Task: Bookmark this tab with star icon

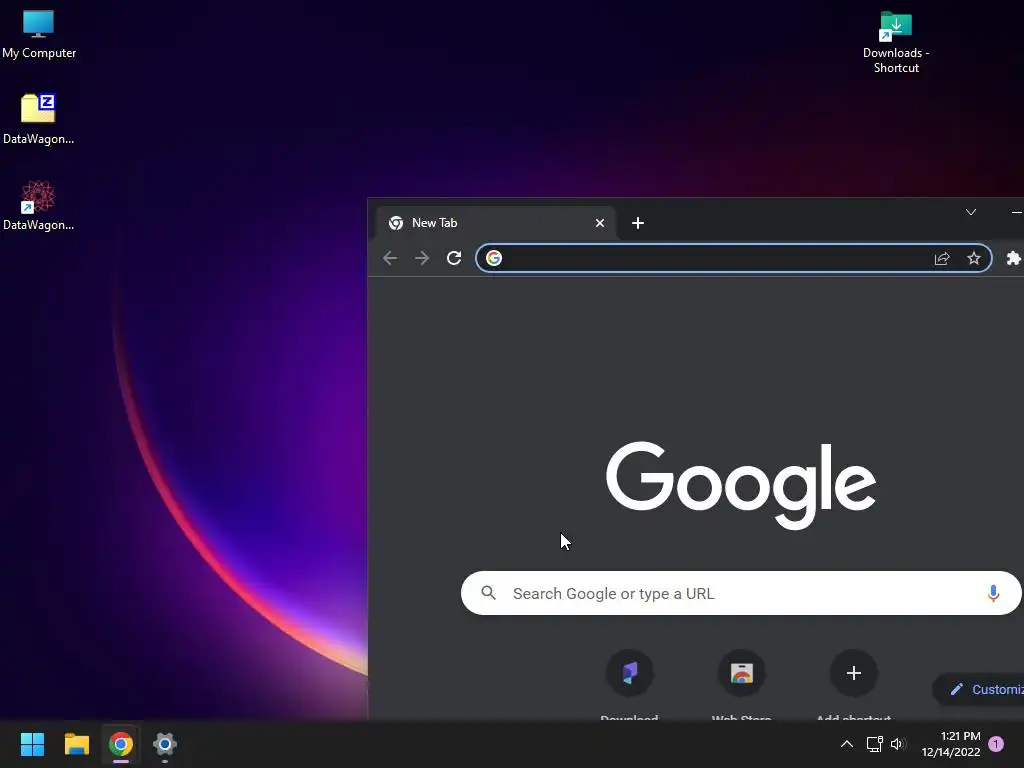Action: (974, 258)
